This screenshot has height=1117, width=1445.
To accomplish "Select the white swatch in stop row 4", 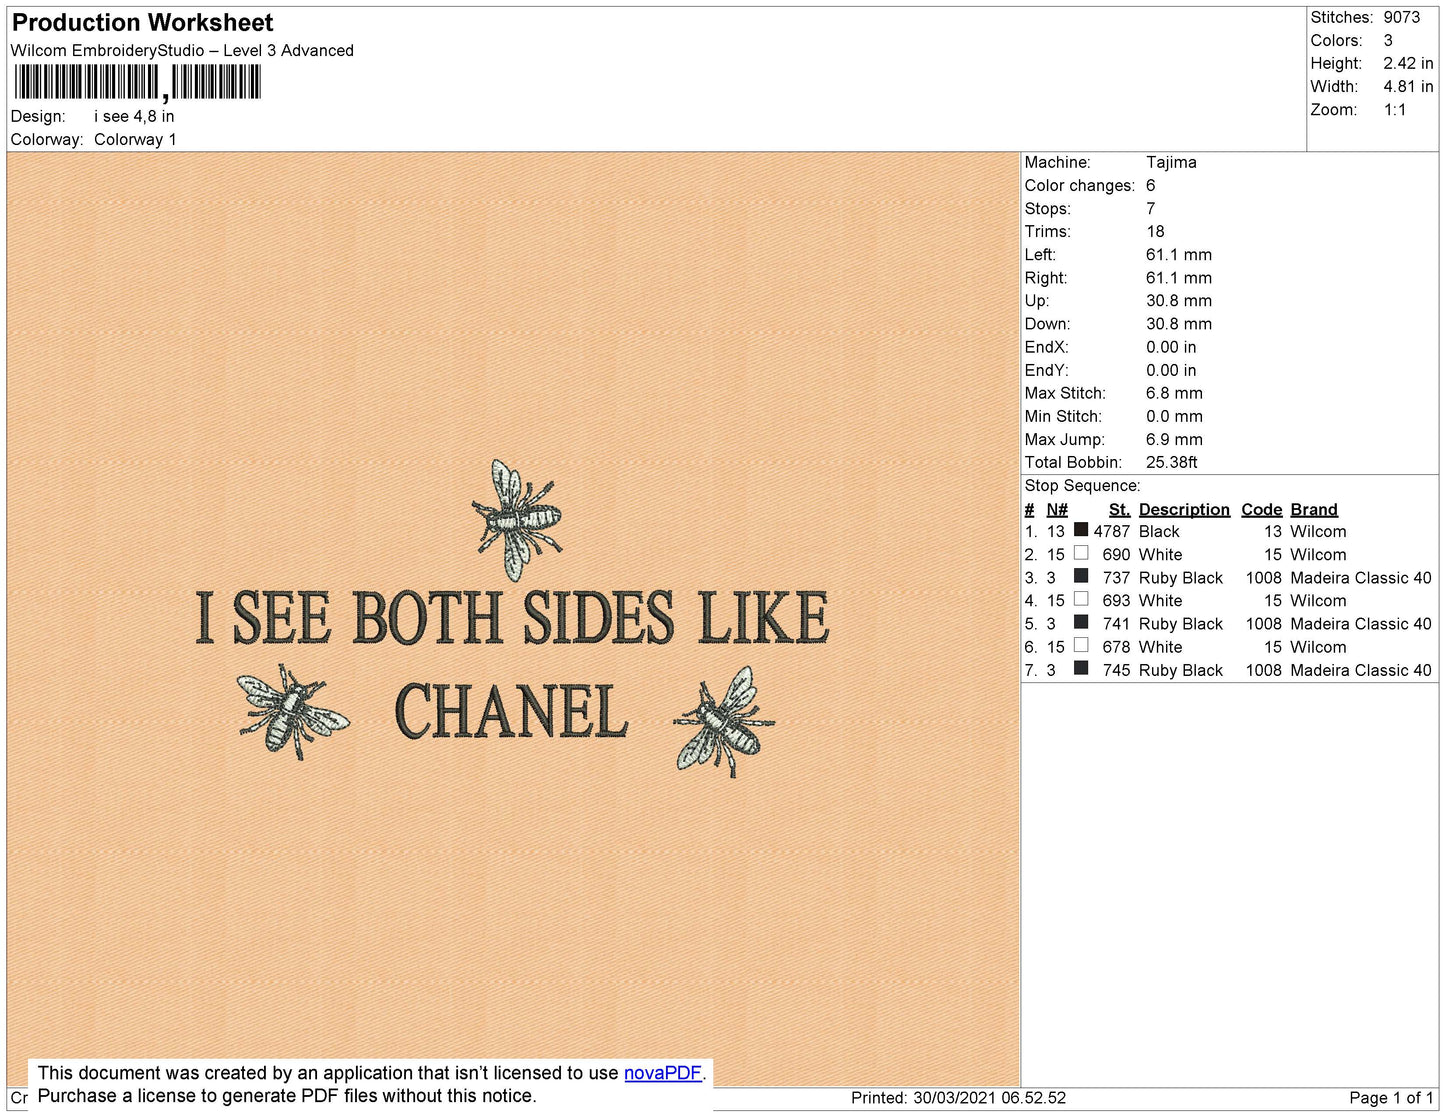I will [x=1081, y=599].
